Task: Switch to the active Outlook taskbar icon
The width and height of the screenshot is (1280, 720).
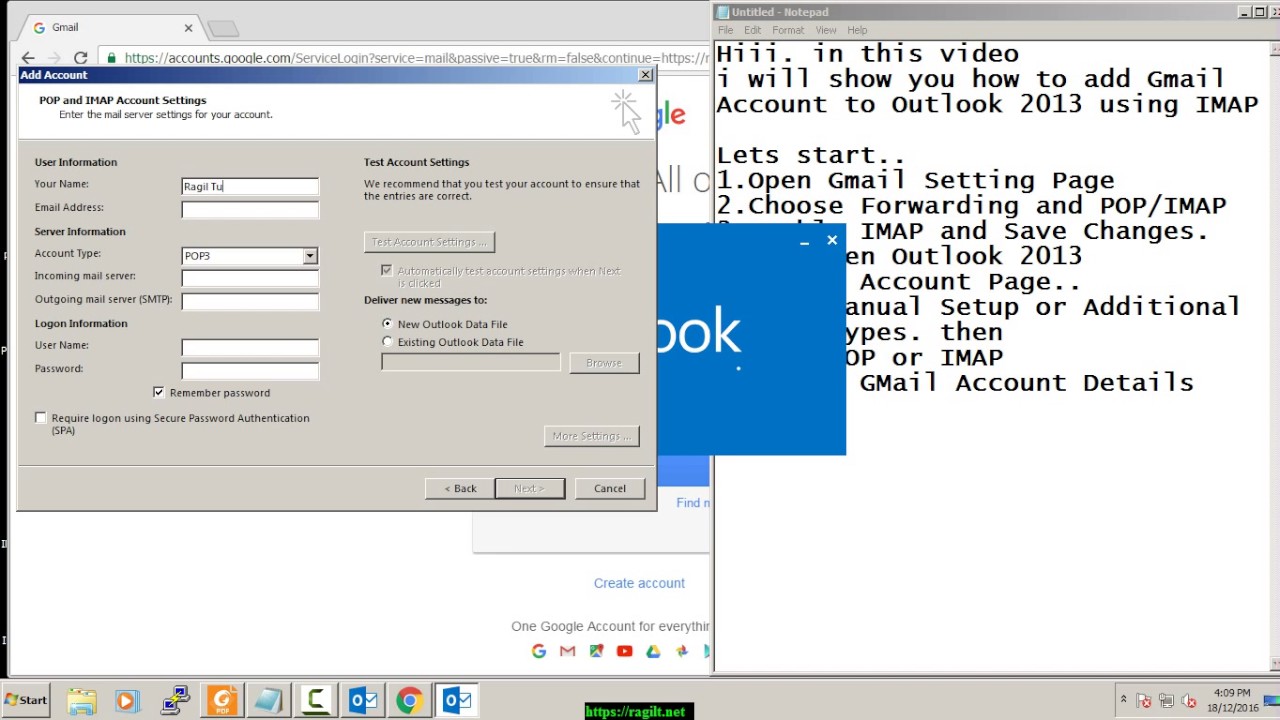Action: click(456, 700)
